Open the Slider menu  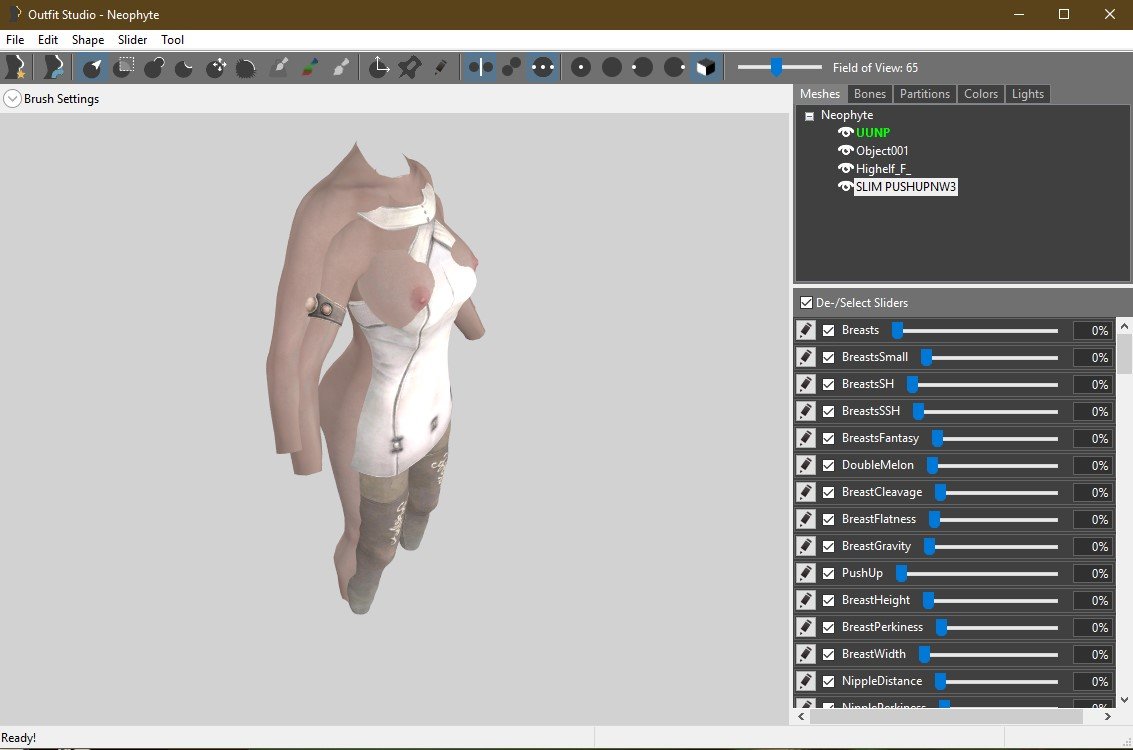[x=132, y=40]
